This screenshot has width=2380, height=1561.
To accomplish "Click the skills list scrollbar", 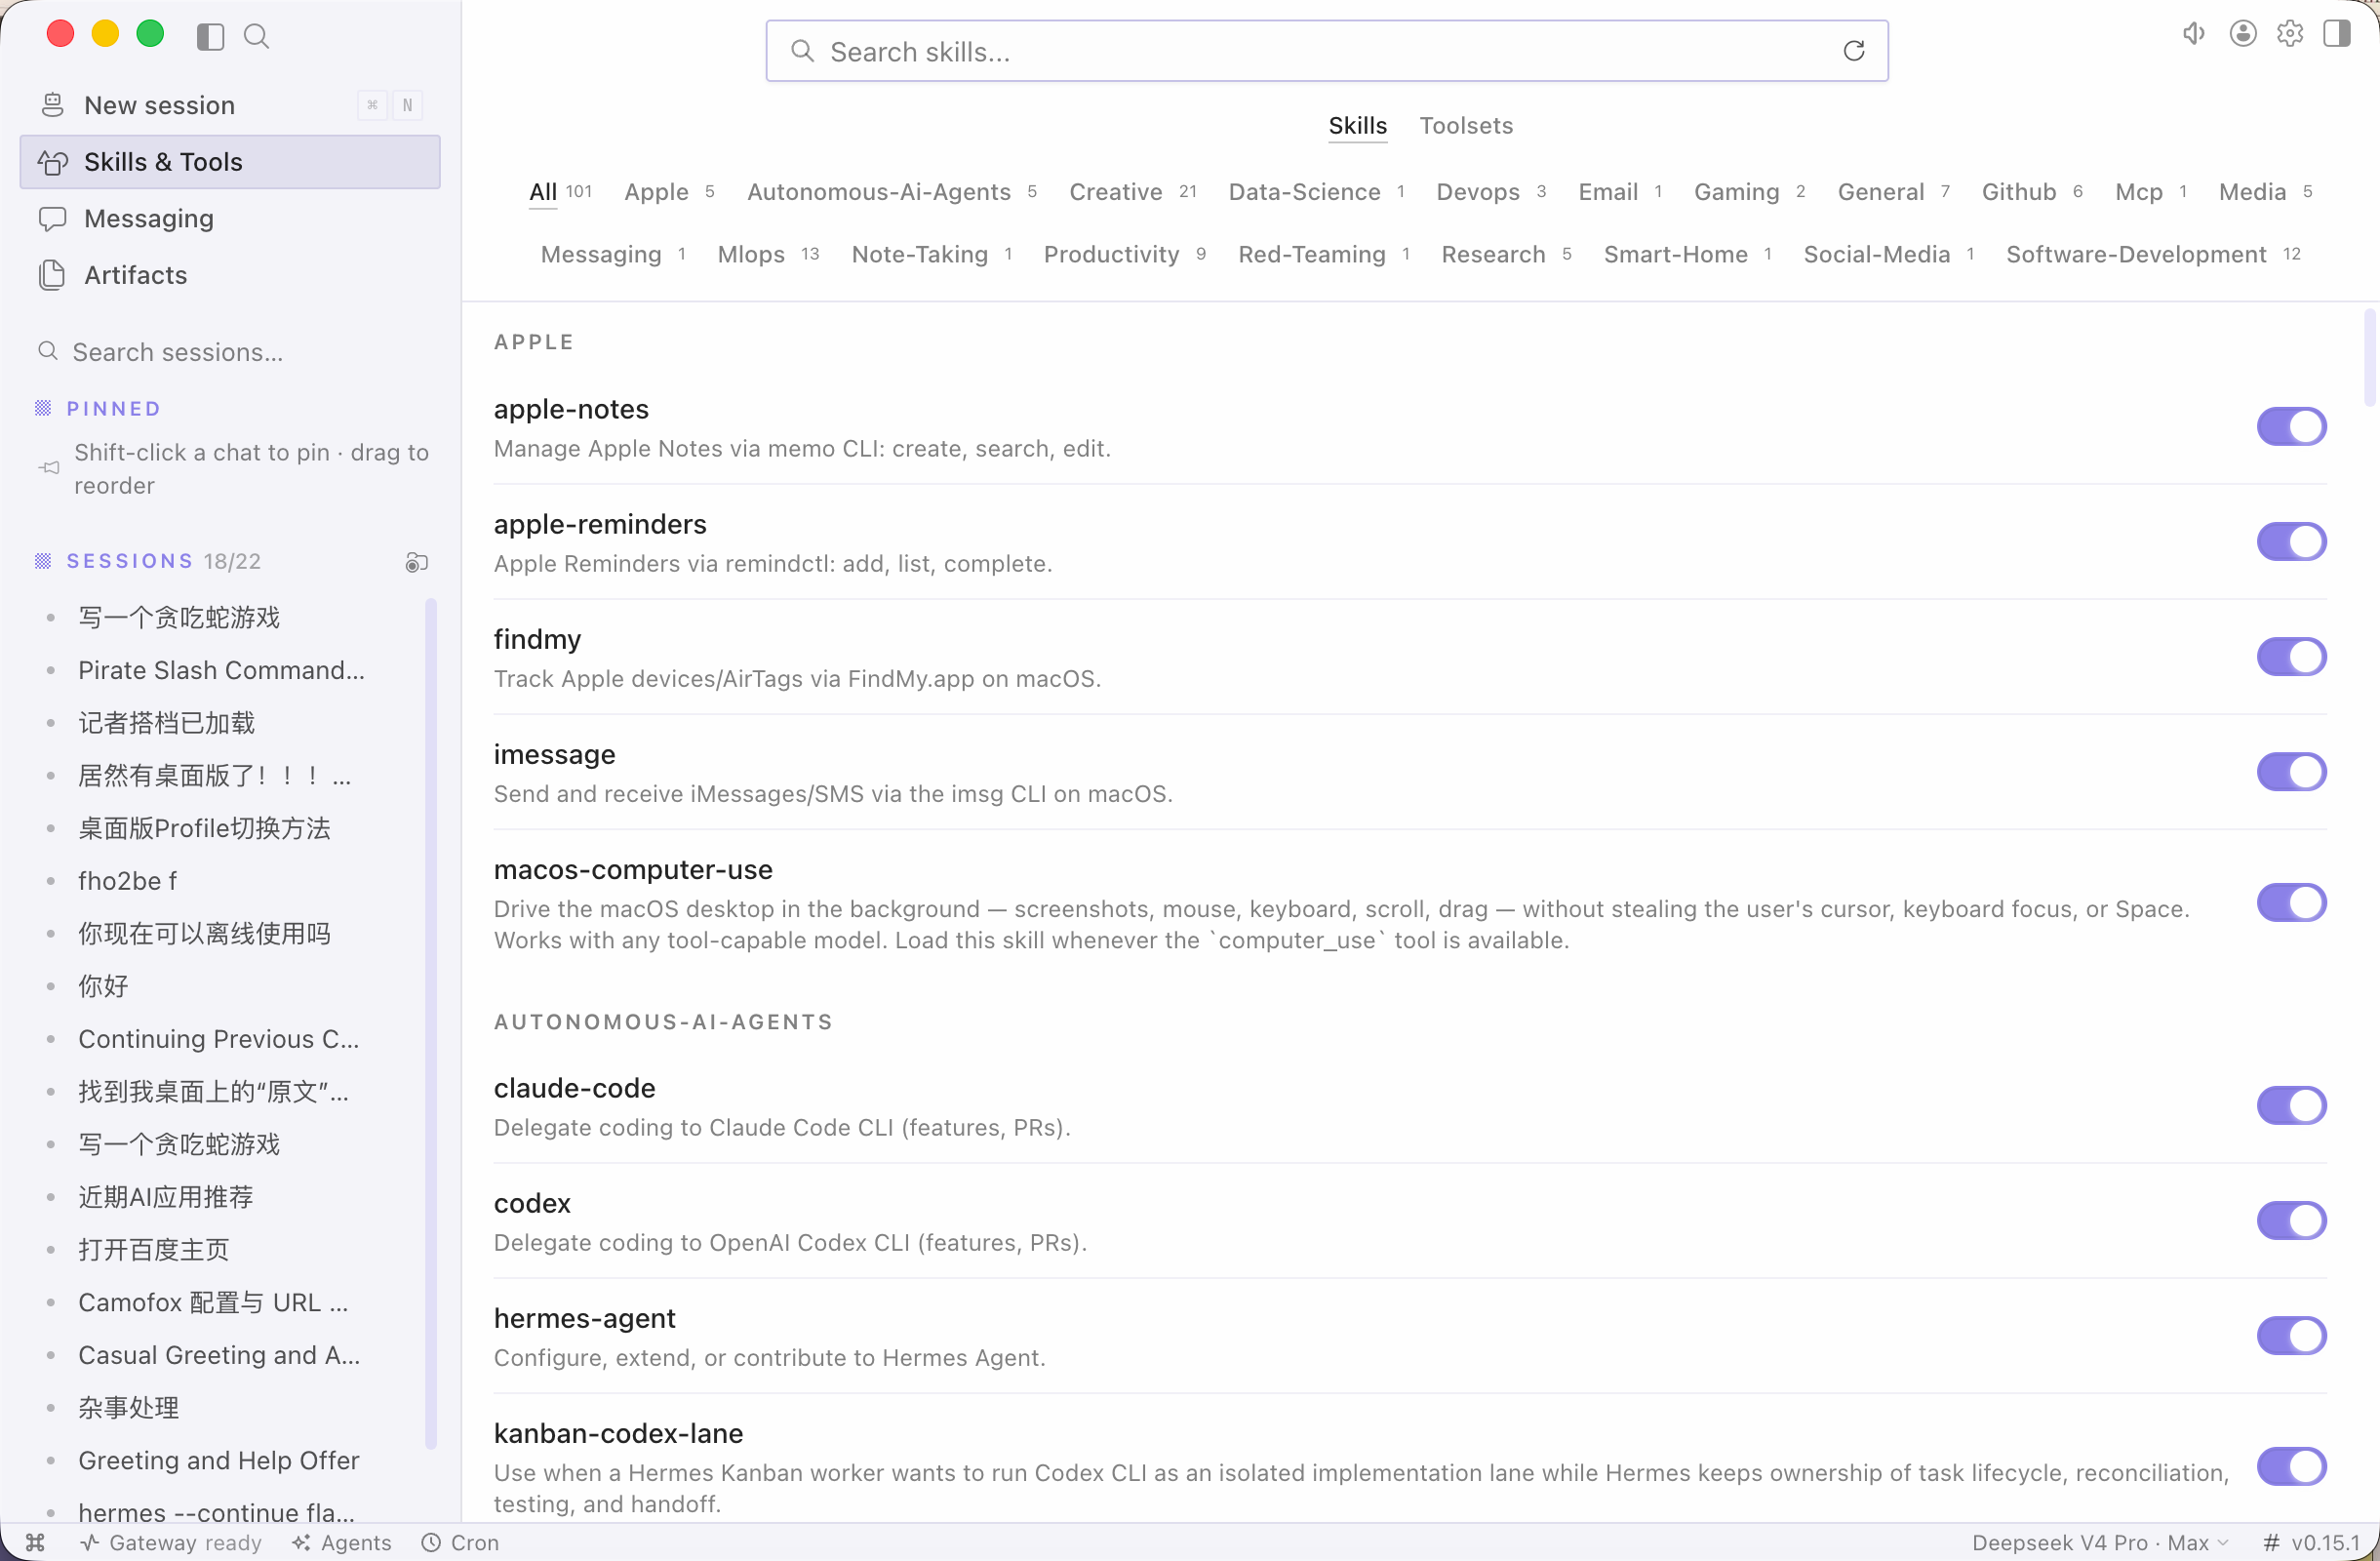I will click(x=2368, y=358).
